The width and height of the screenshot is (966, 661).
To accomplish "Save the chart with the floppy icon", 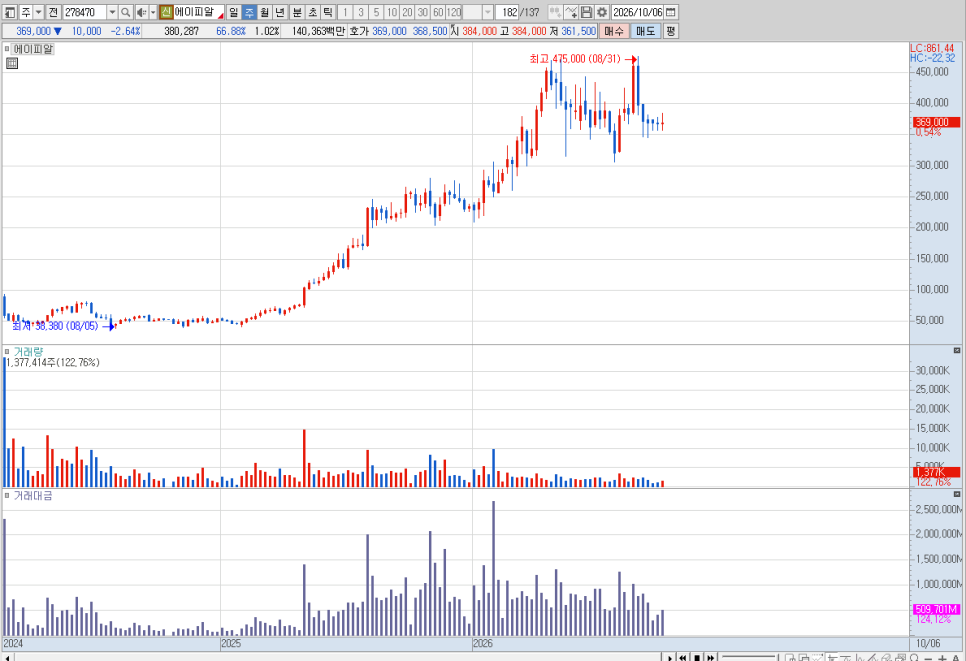I will pyautogui.click(x=586, y=12).
